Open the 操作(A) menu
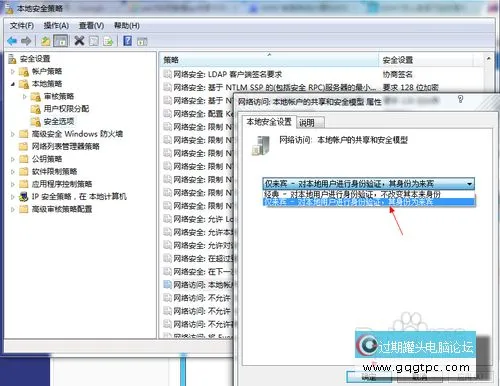Screen dimensions: 500x386 pyautogui.click(x=56, y=26)
